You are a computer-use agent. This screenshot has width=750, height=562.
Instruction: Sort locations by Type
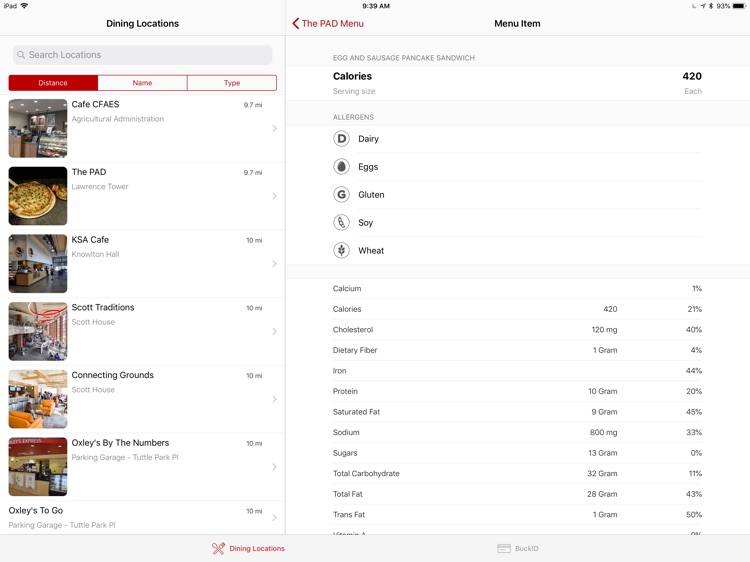[x=232, y=83]
